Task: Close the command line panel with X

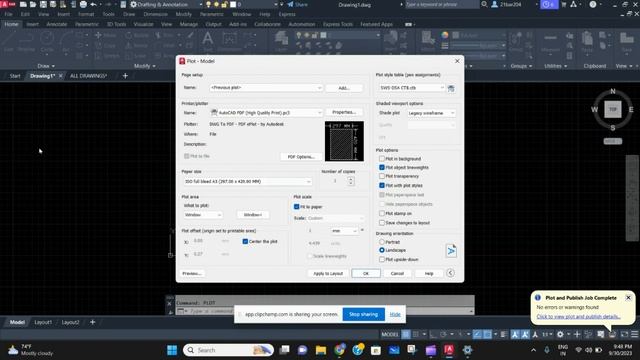Action: click(170, 303)
